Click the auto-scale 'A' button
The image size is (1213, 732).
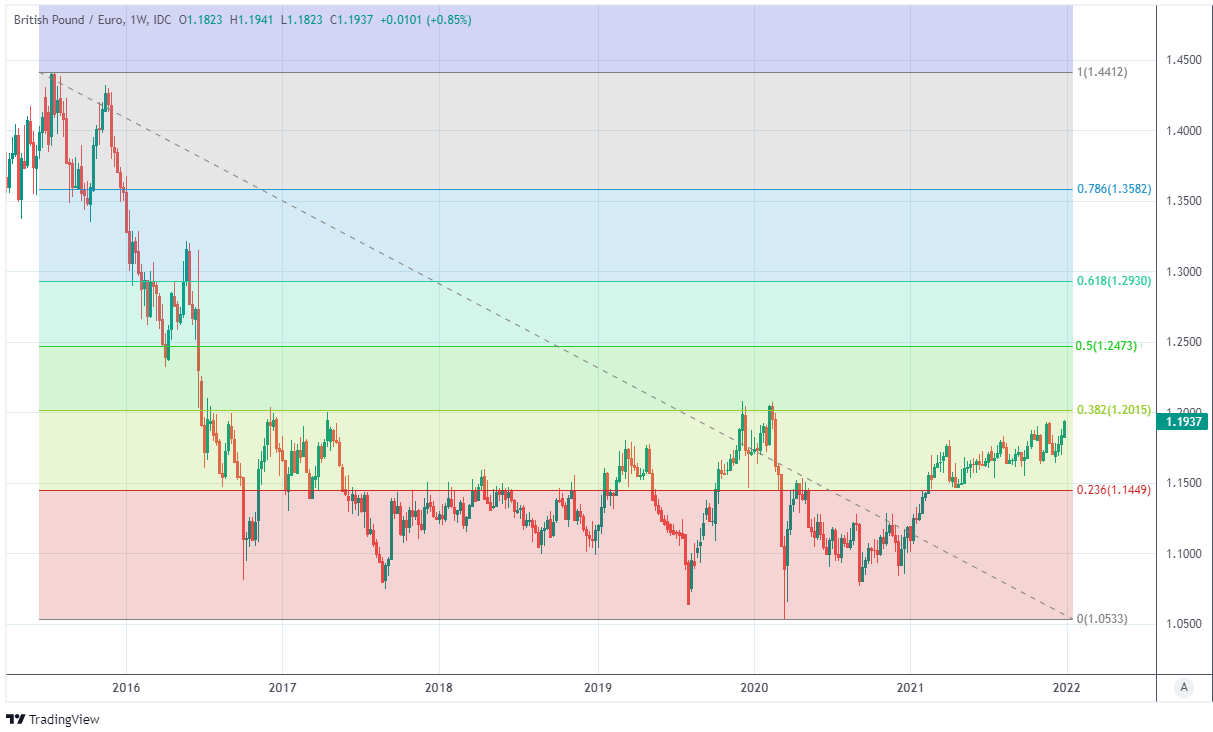1184,687
